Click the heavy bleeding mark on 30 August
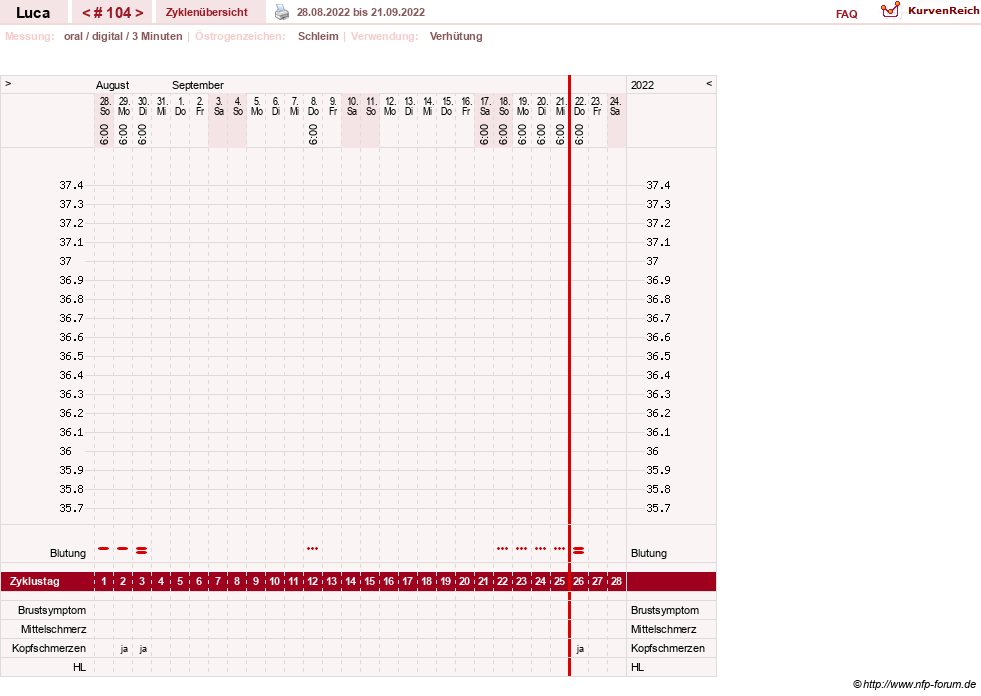The image size is (981, 696). [142, 550]
